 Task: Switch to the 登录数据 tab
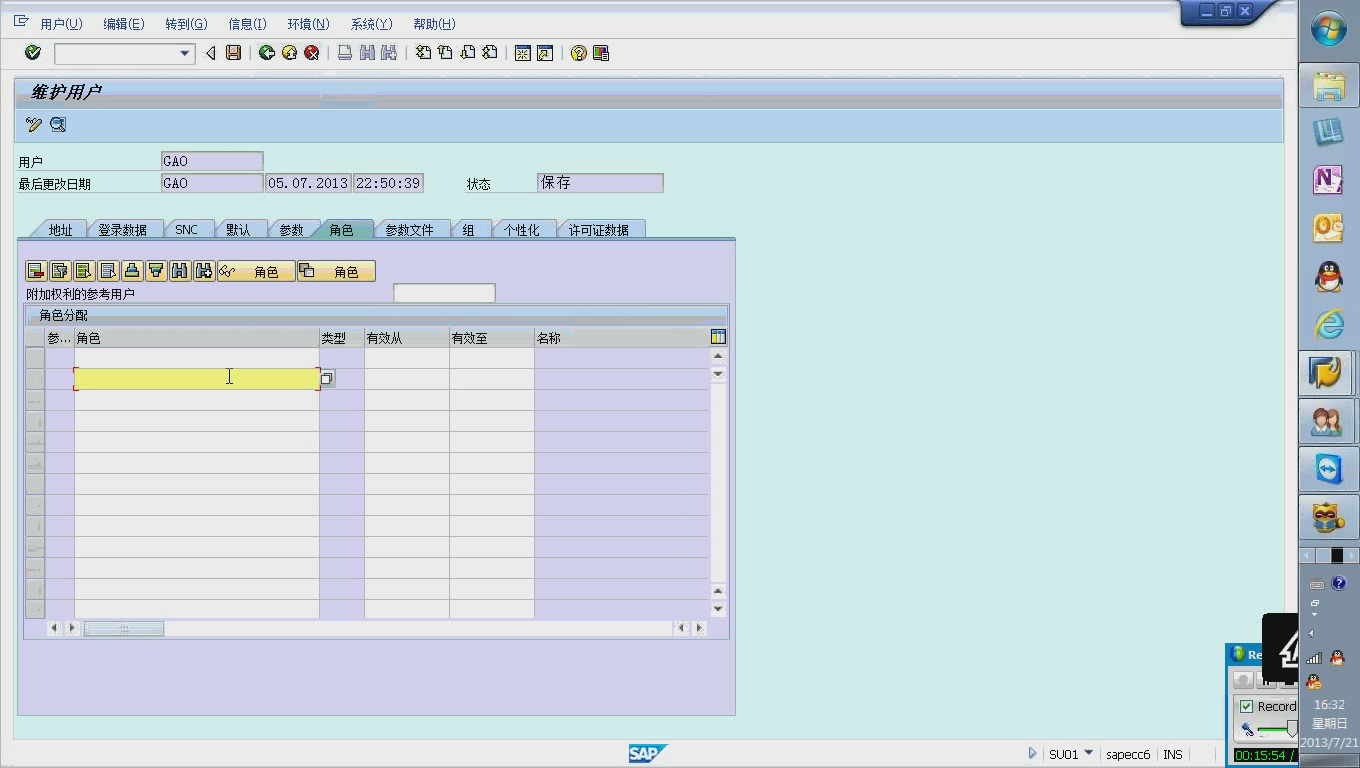(122, 230)
